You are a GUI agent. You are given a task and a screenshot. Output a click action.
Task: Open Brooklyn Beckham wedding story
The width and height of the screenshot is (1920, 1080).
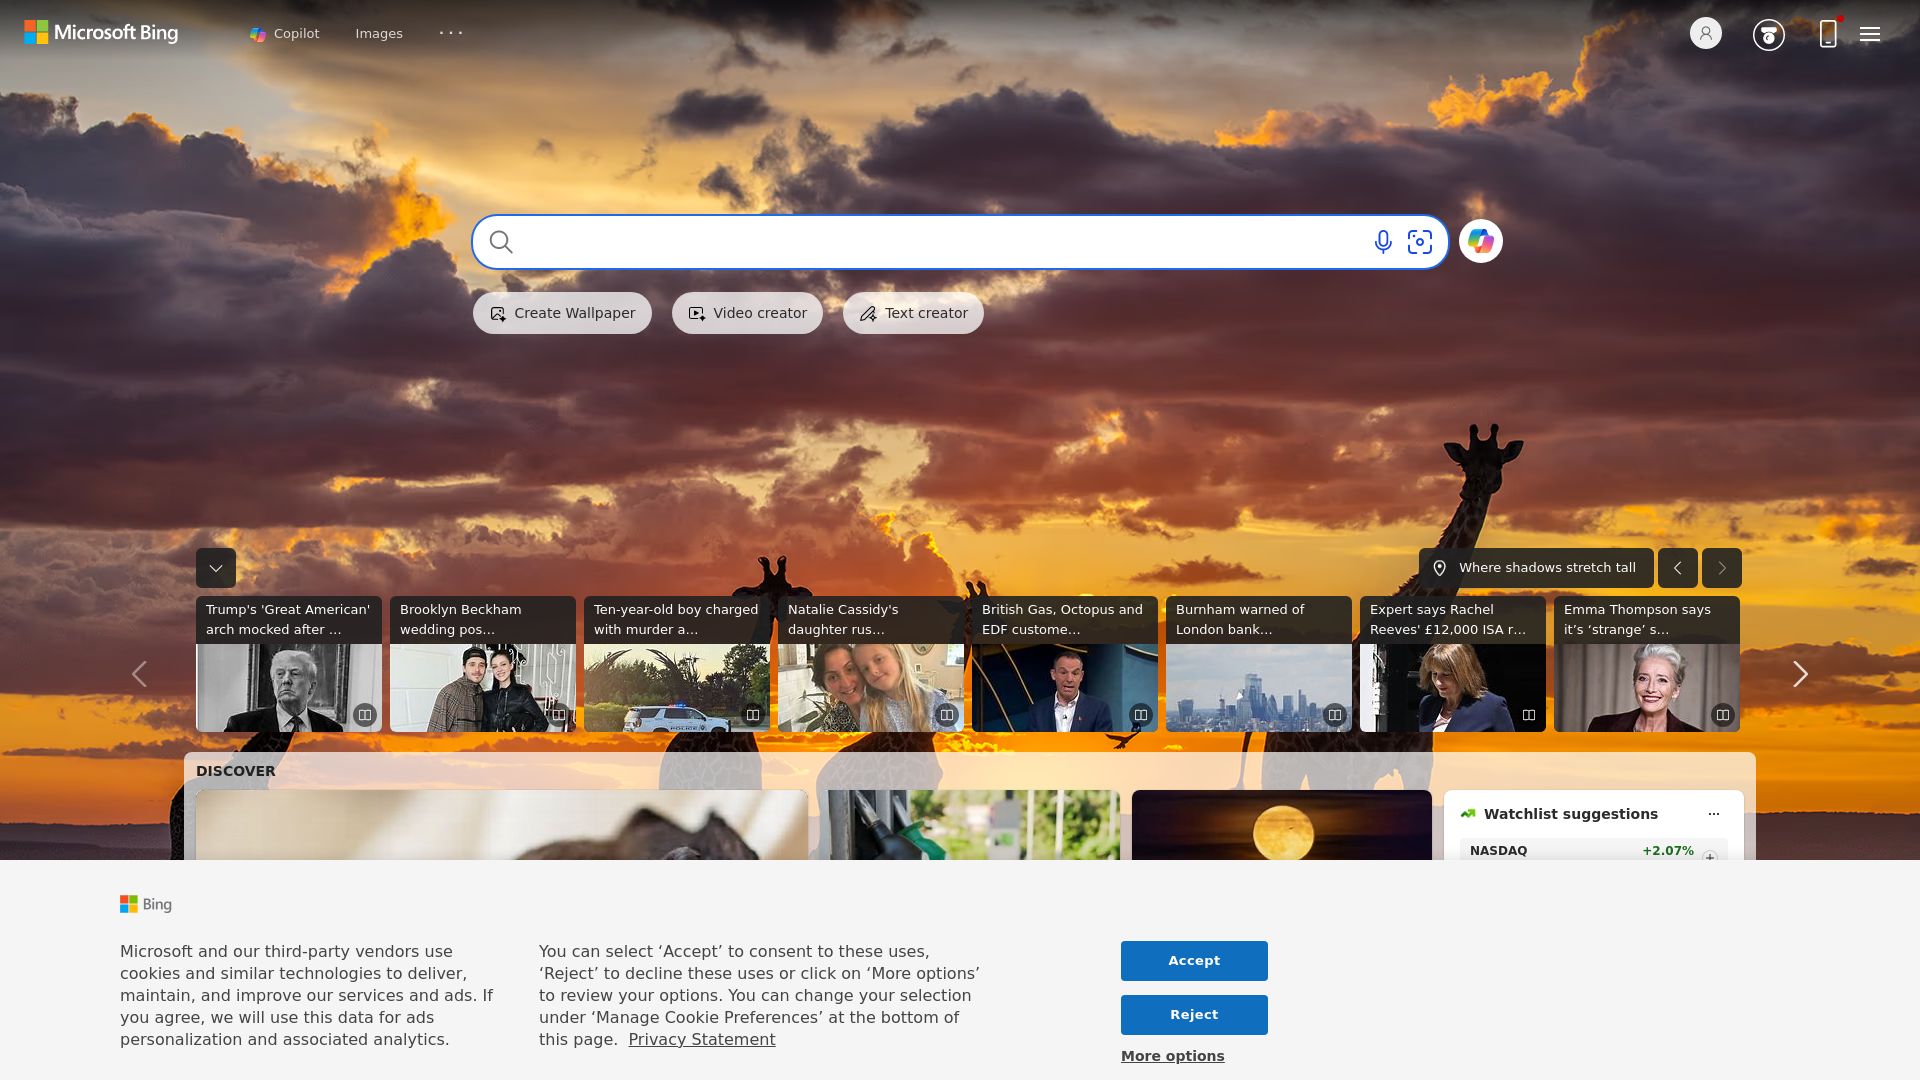tap(483, 664)
